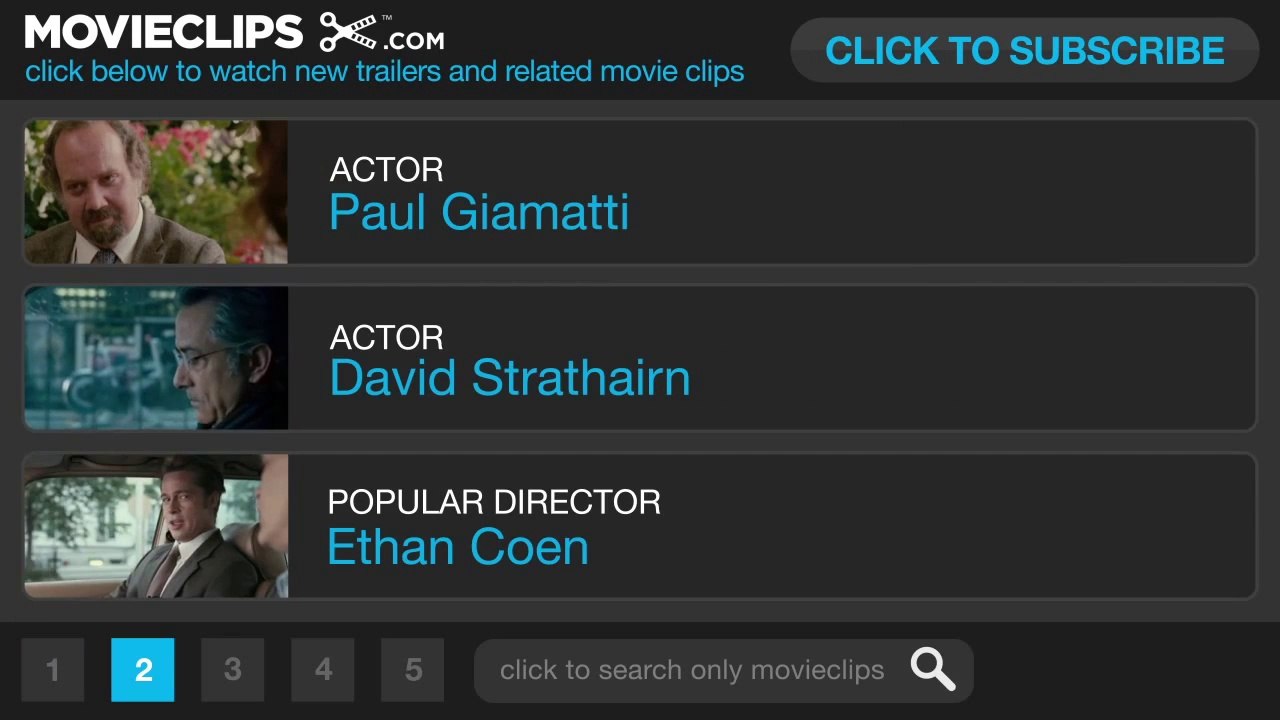Switch to page 3
This screenshot has width=1280, height=720.
coord(233,670)
